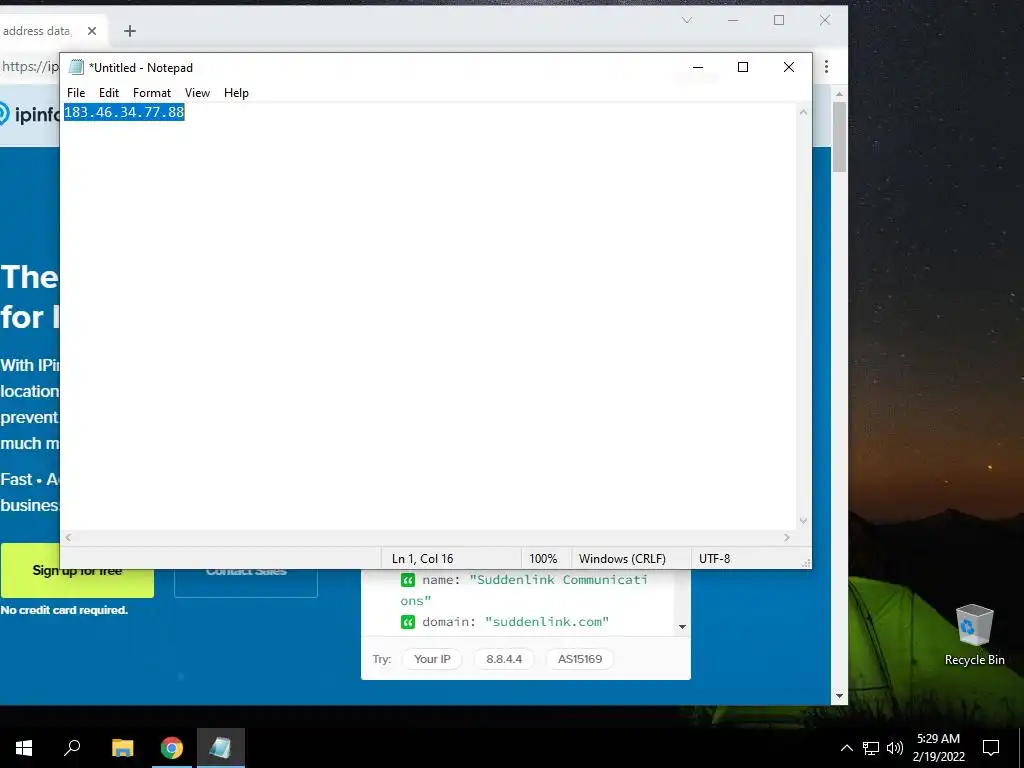Open the Windows Start menu
Image resolution: width=1024 pixels, height=768 pixels.
(x=24, y=748)
